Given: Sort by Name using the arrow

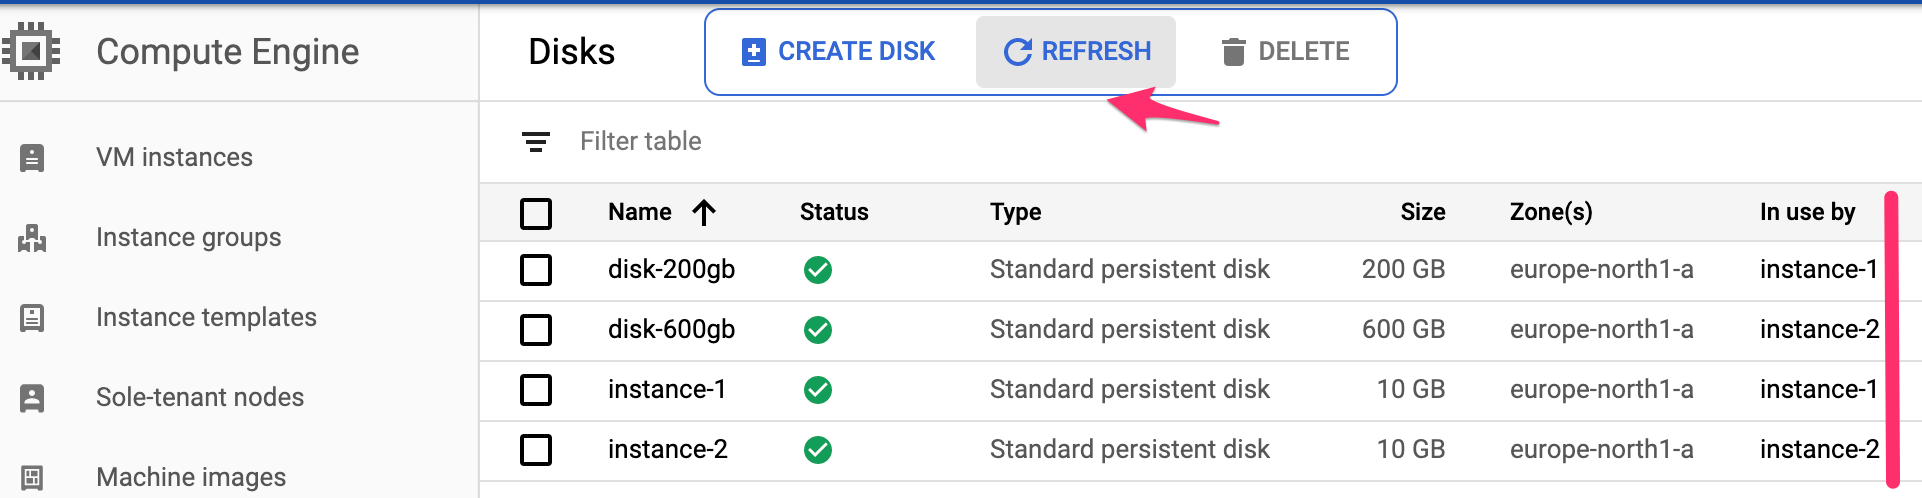Looking at the screenshot, I should click(x=704, y=212).
